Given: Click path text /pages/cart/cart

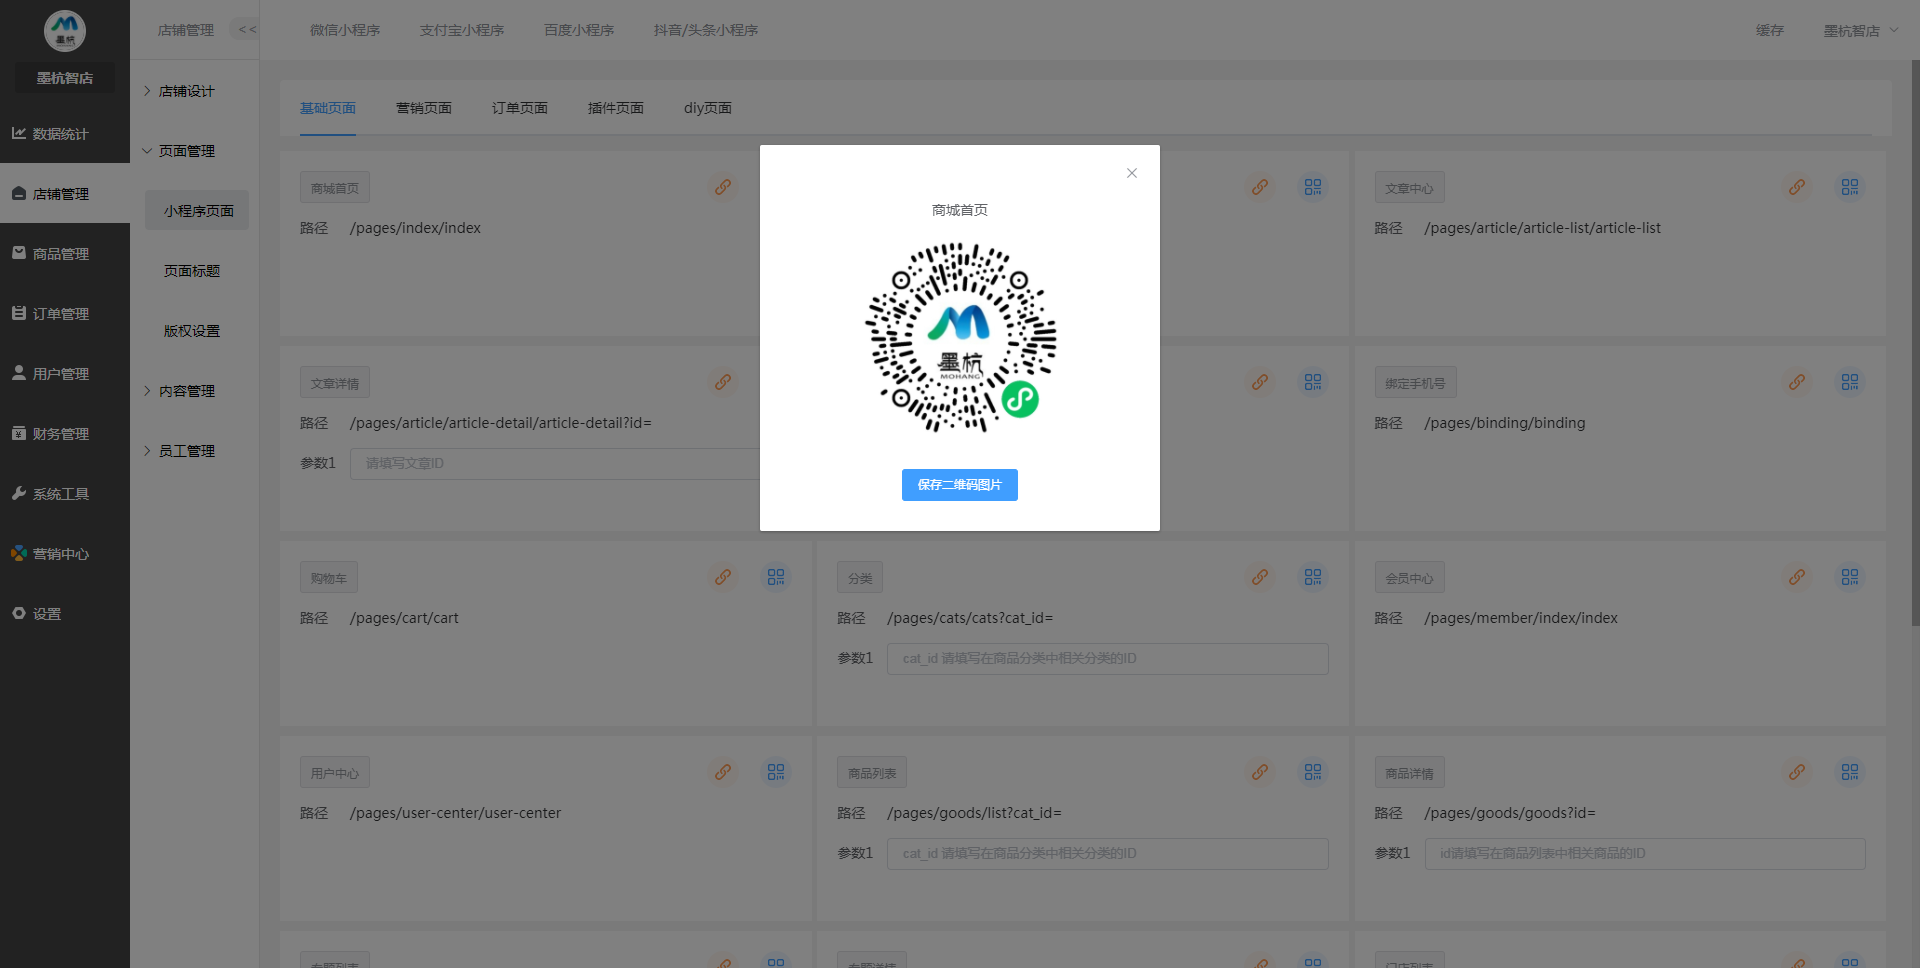Looking at the screenshot, I should coord(404,618).
